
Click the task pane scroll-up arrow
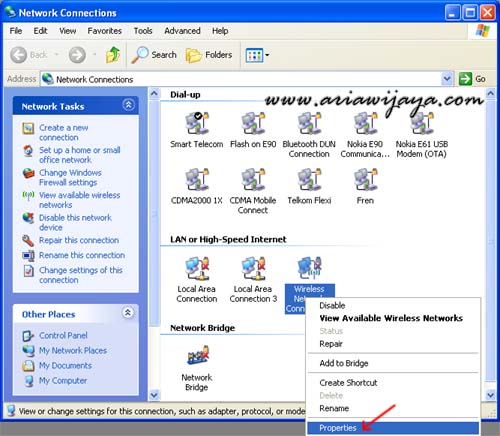coord(154,93)
